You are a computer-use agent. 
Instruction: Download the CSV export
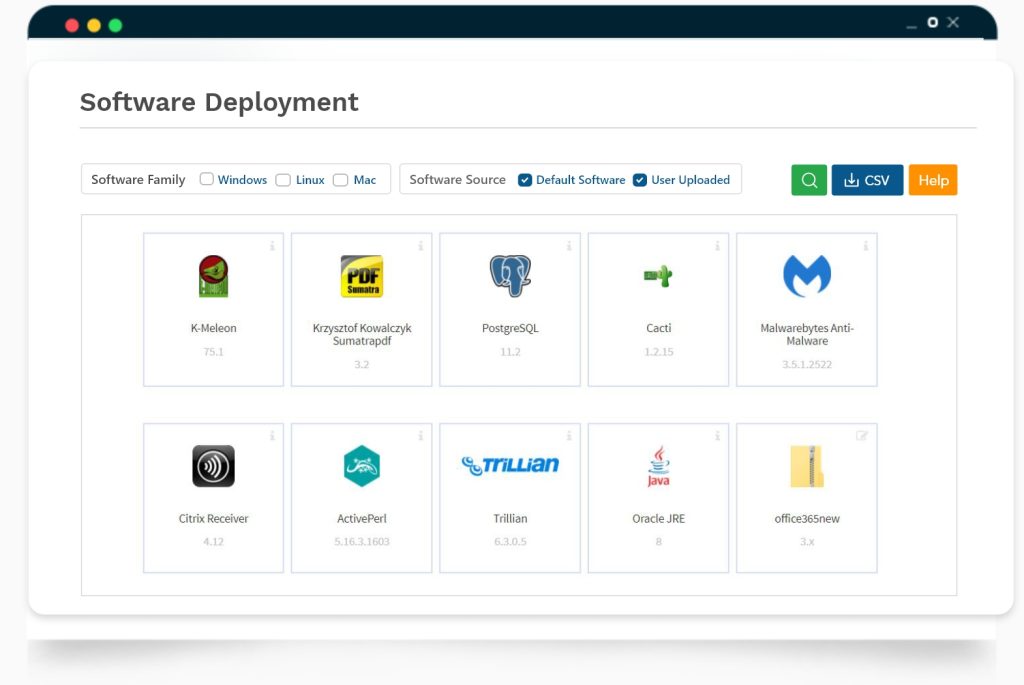[x=867, y=180]
